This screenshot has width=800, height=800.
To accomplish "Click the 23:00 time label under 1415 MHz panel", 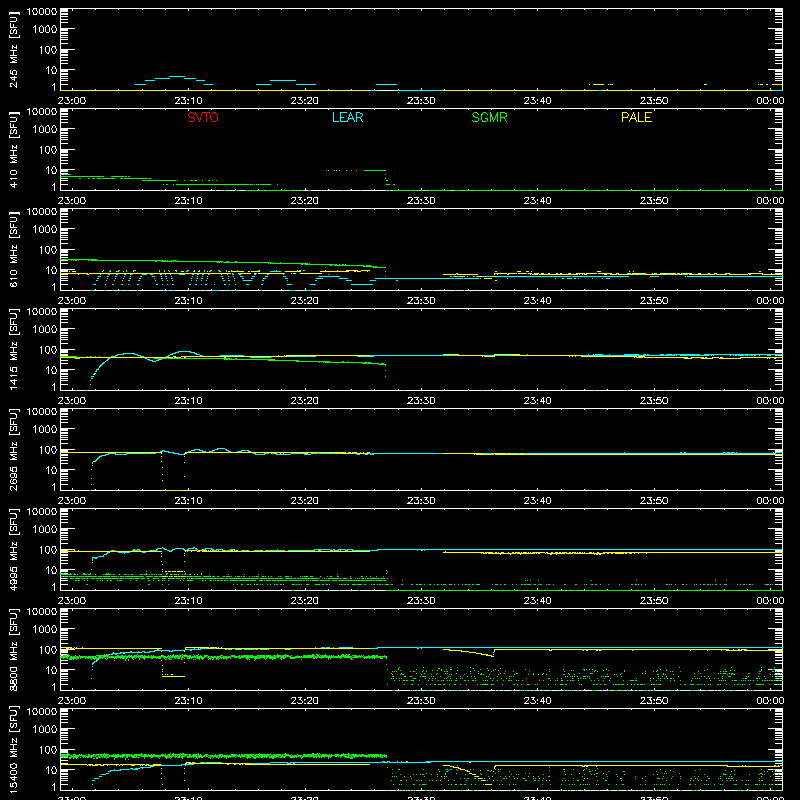I will (x=71, y=401).
